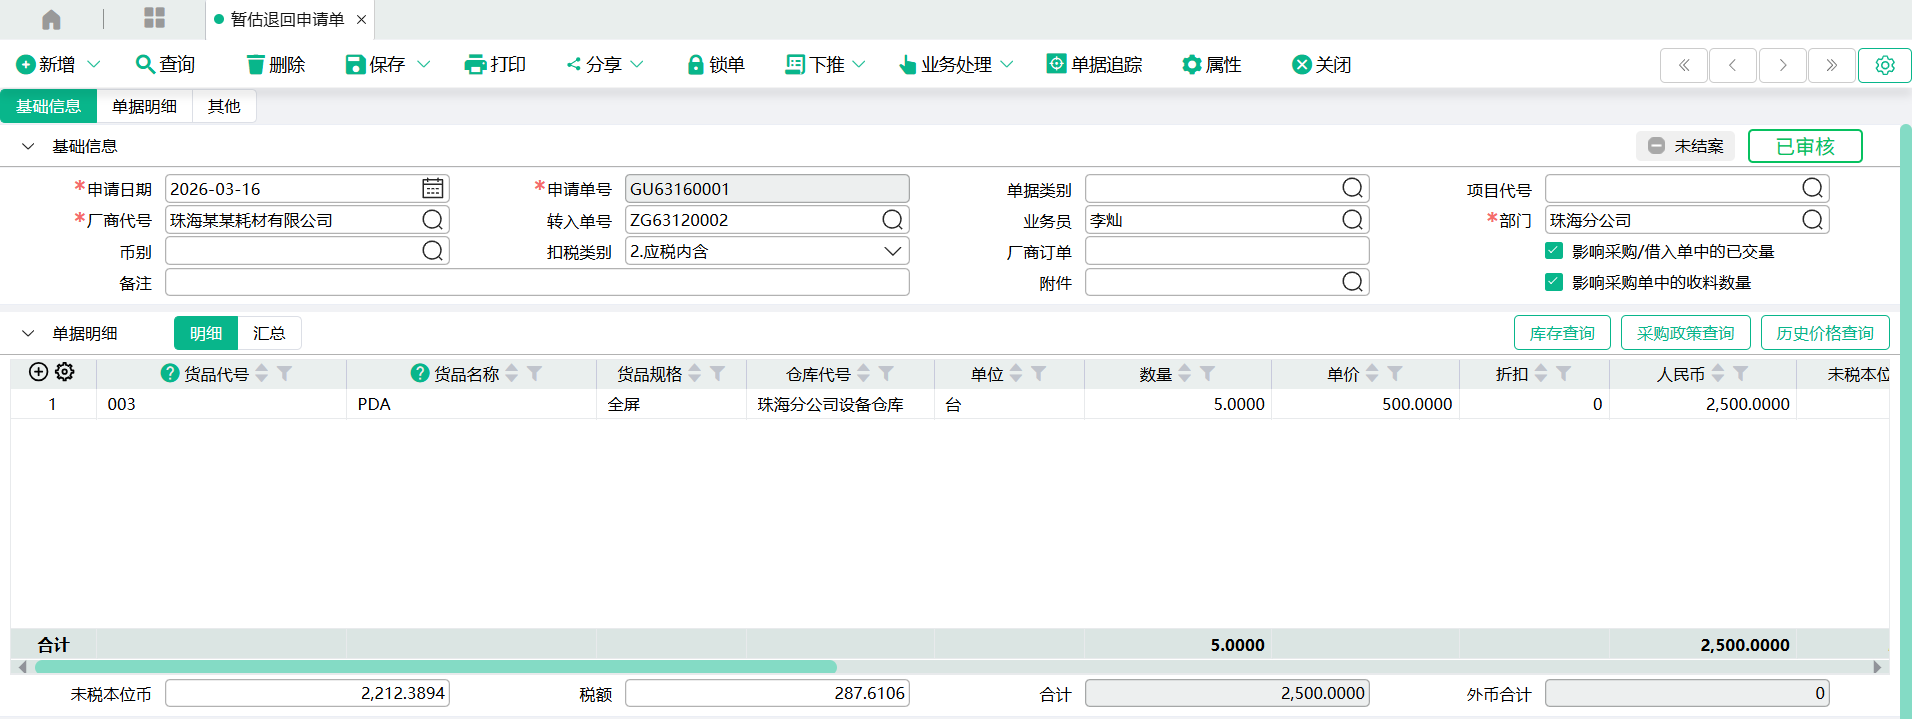Screen dimensions: 1912x719
Task: Click the horizontal scrollbar of the grid
Action: point(435,667)
